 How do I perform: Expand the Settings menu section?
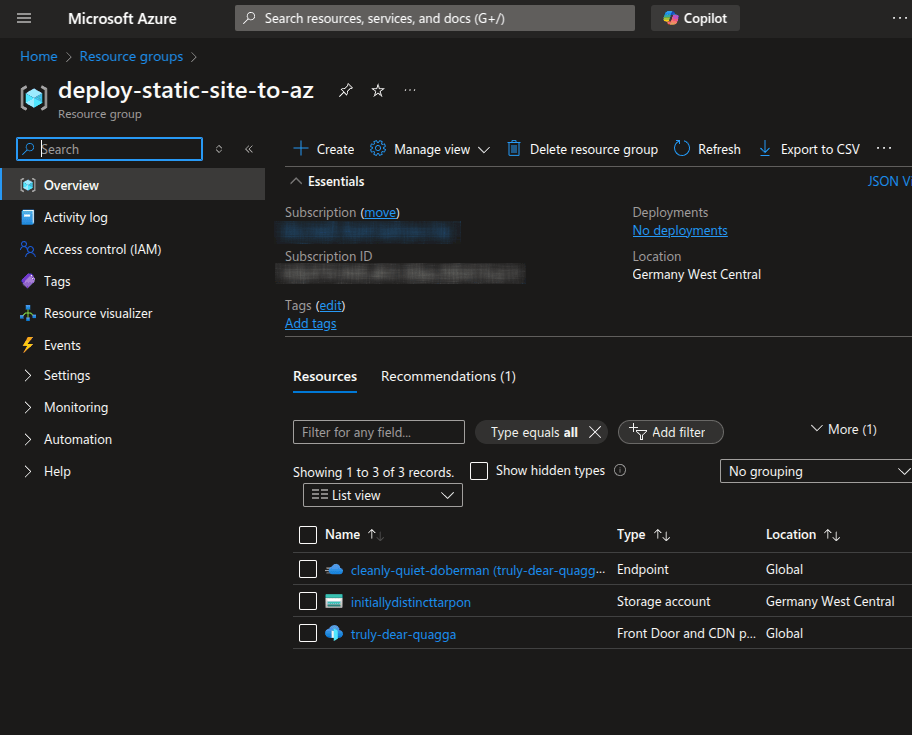click(67, 375)
